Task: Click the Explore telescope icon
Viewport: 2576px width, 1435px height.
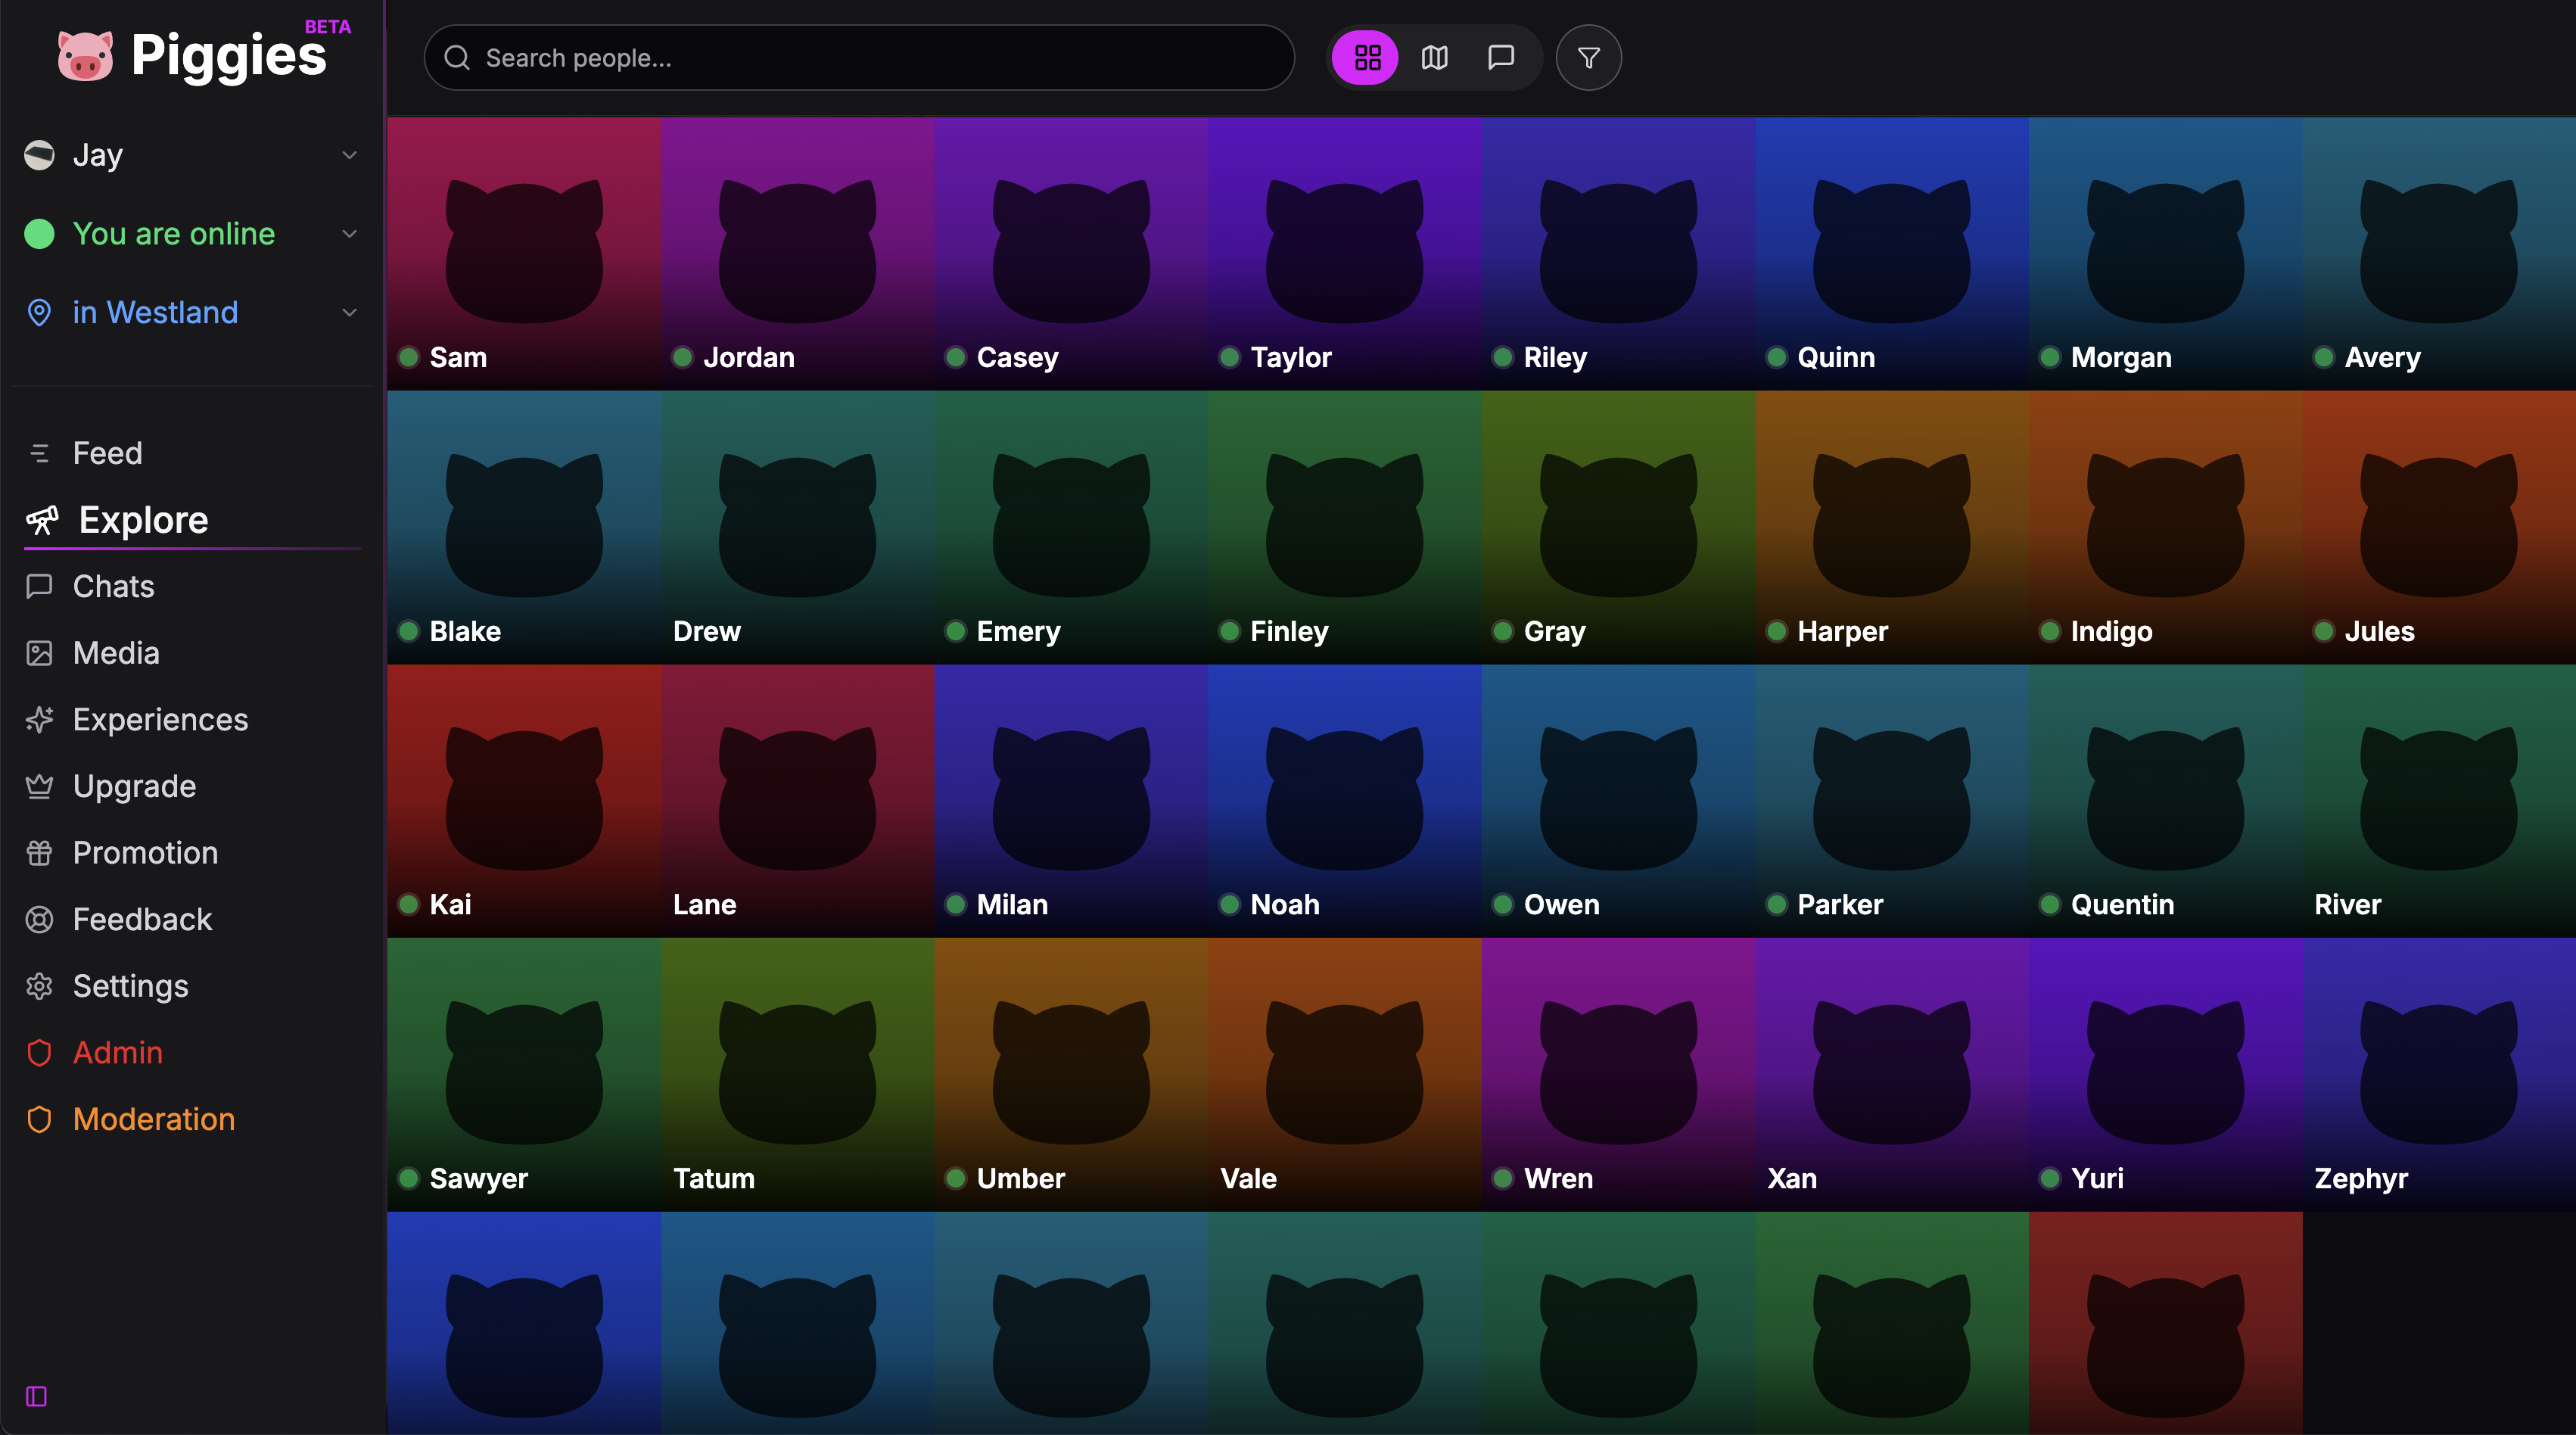Action: click(42, 520)
